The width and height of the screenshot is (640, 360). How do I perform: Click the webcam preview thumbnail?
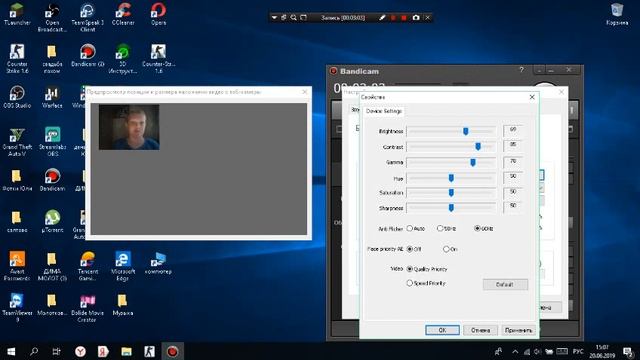click(x=129, y=127)
